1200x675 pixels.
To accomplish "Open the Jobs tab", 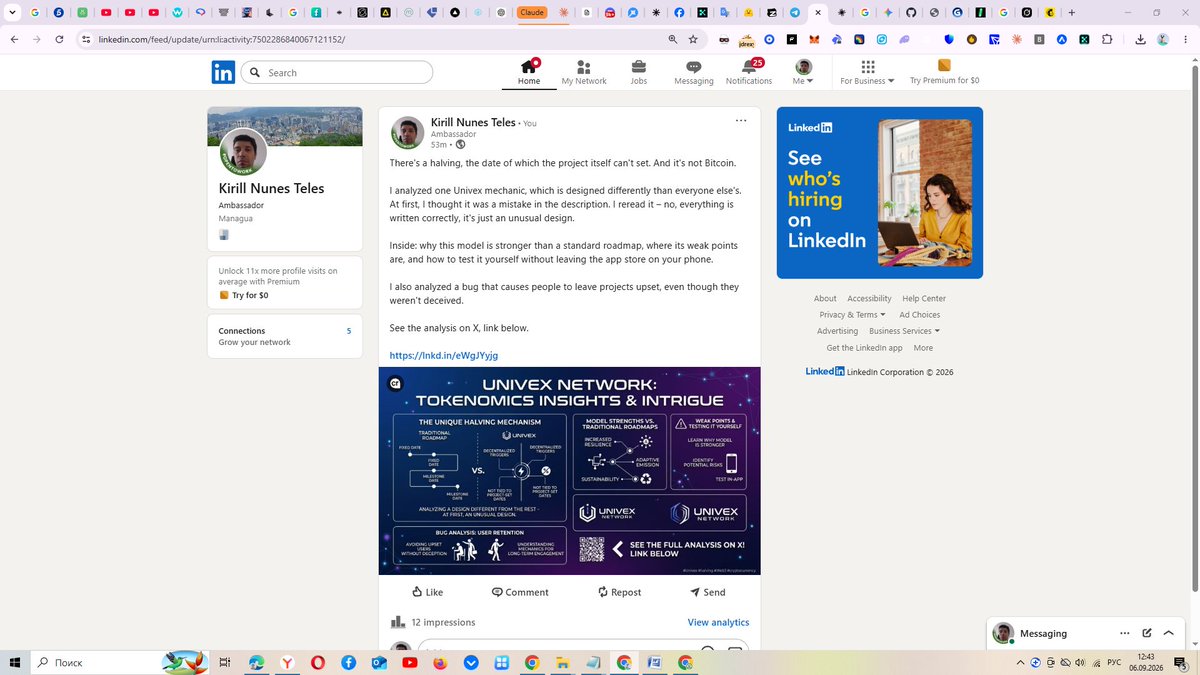I will pos(638,72).
